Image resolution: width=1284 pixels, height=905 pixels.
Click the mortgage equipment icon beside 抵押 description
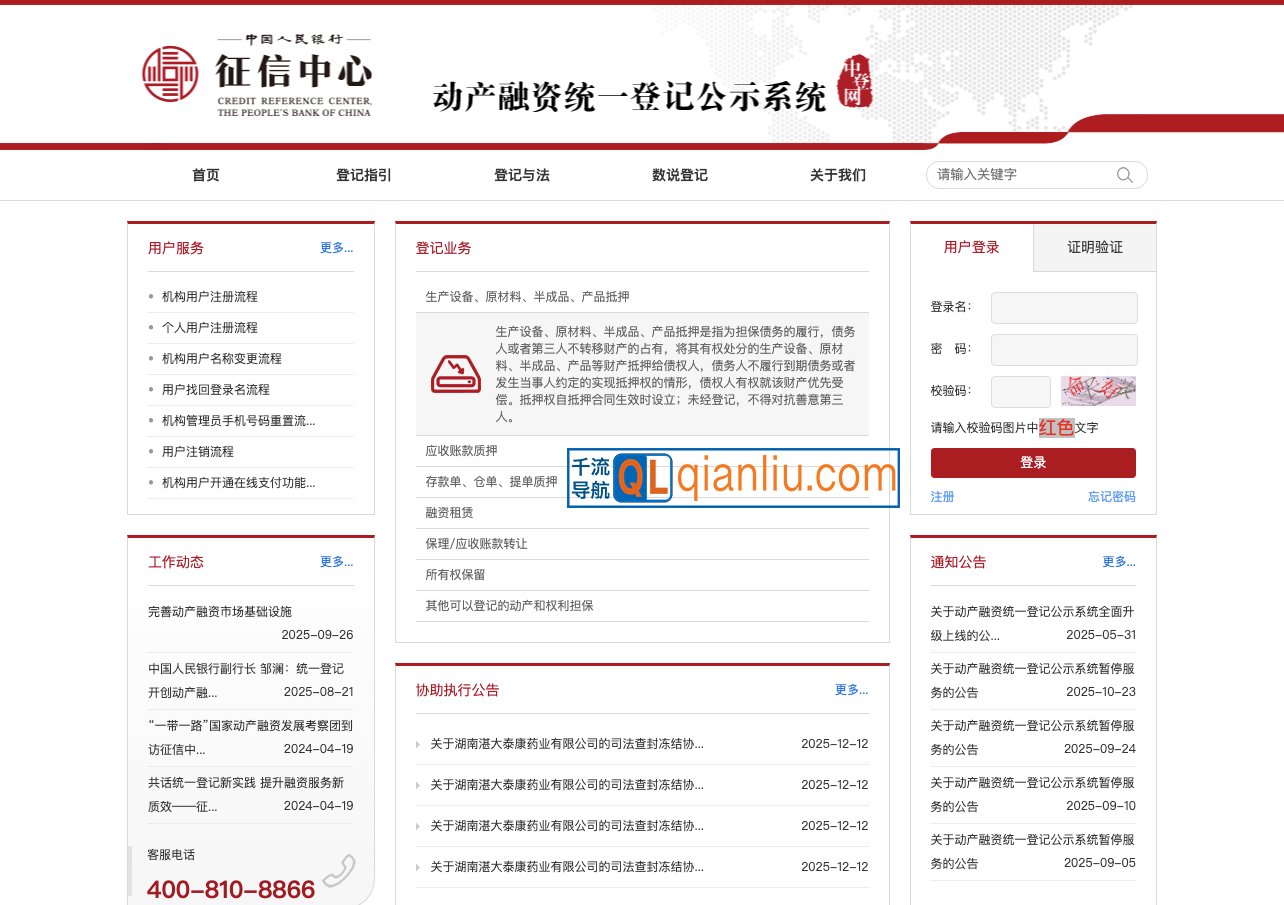tap(456, 374)
